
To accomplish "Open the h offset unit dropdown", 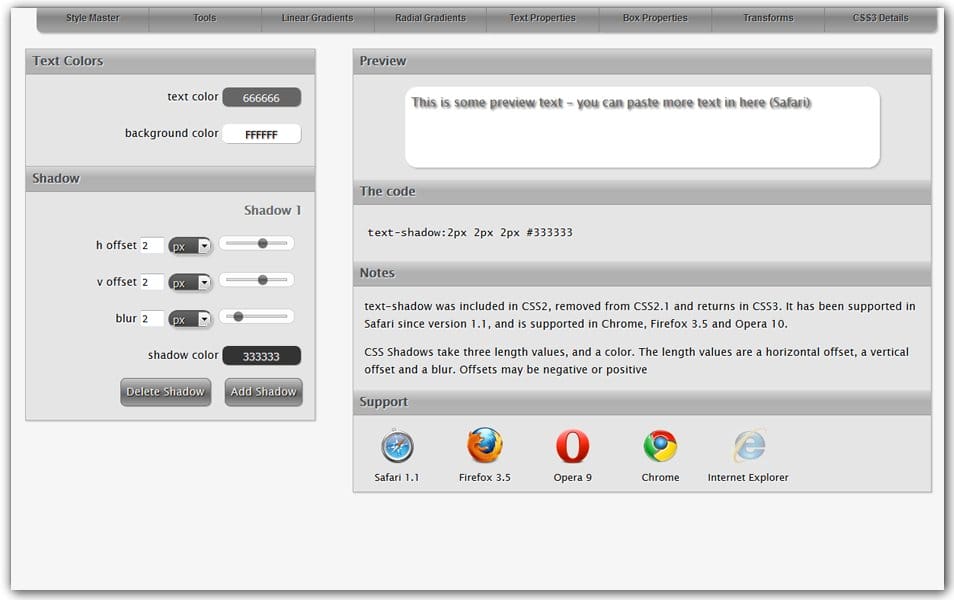I will coord(190,246).
